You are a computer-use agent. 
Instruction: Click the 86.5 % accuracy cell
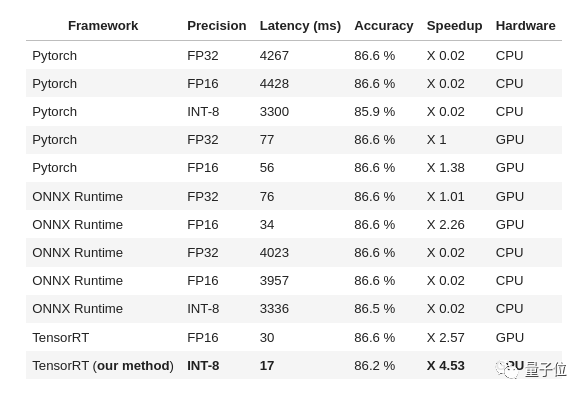(375, 308)
